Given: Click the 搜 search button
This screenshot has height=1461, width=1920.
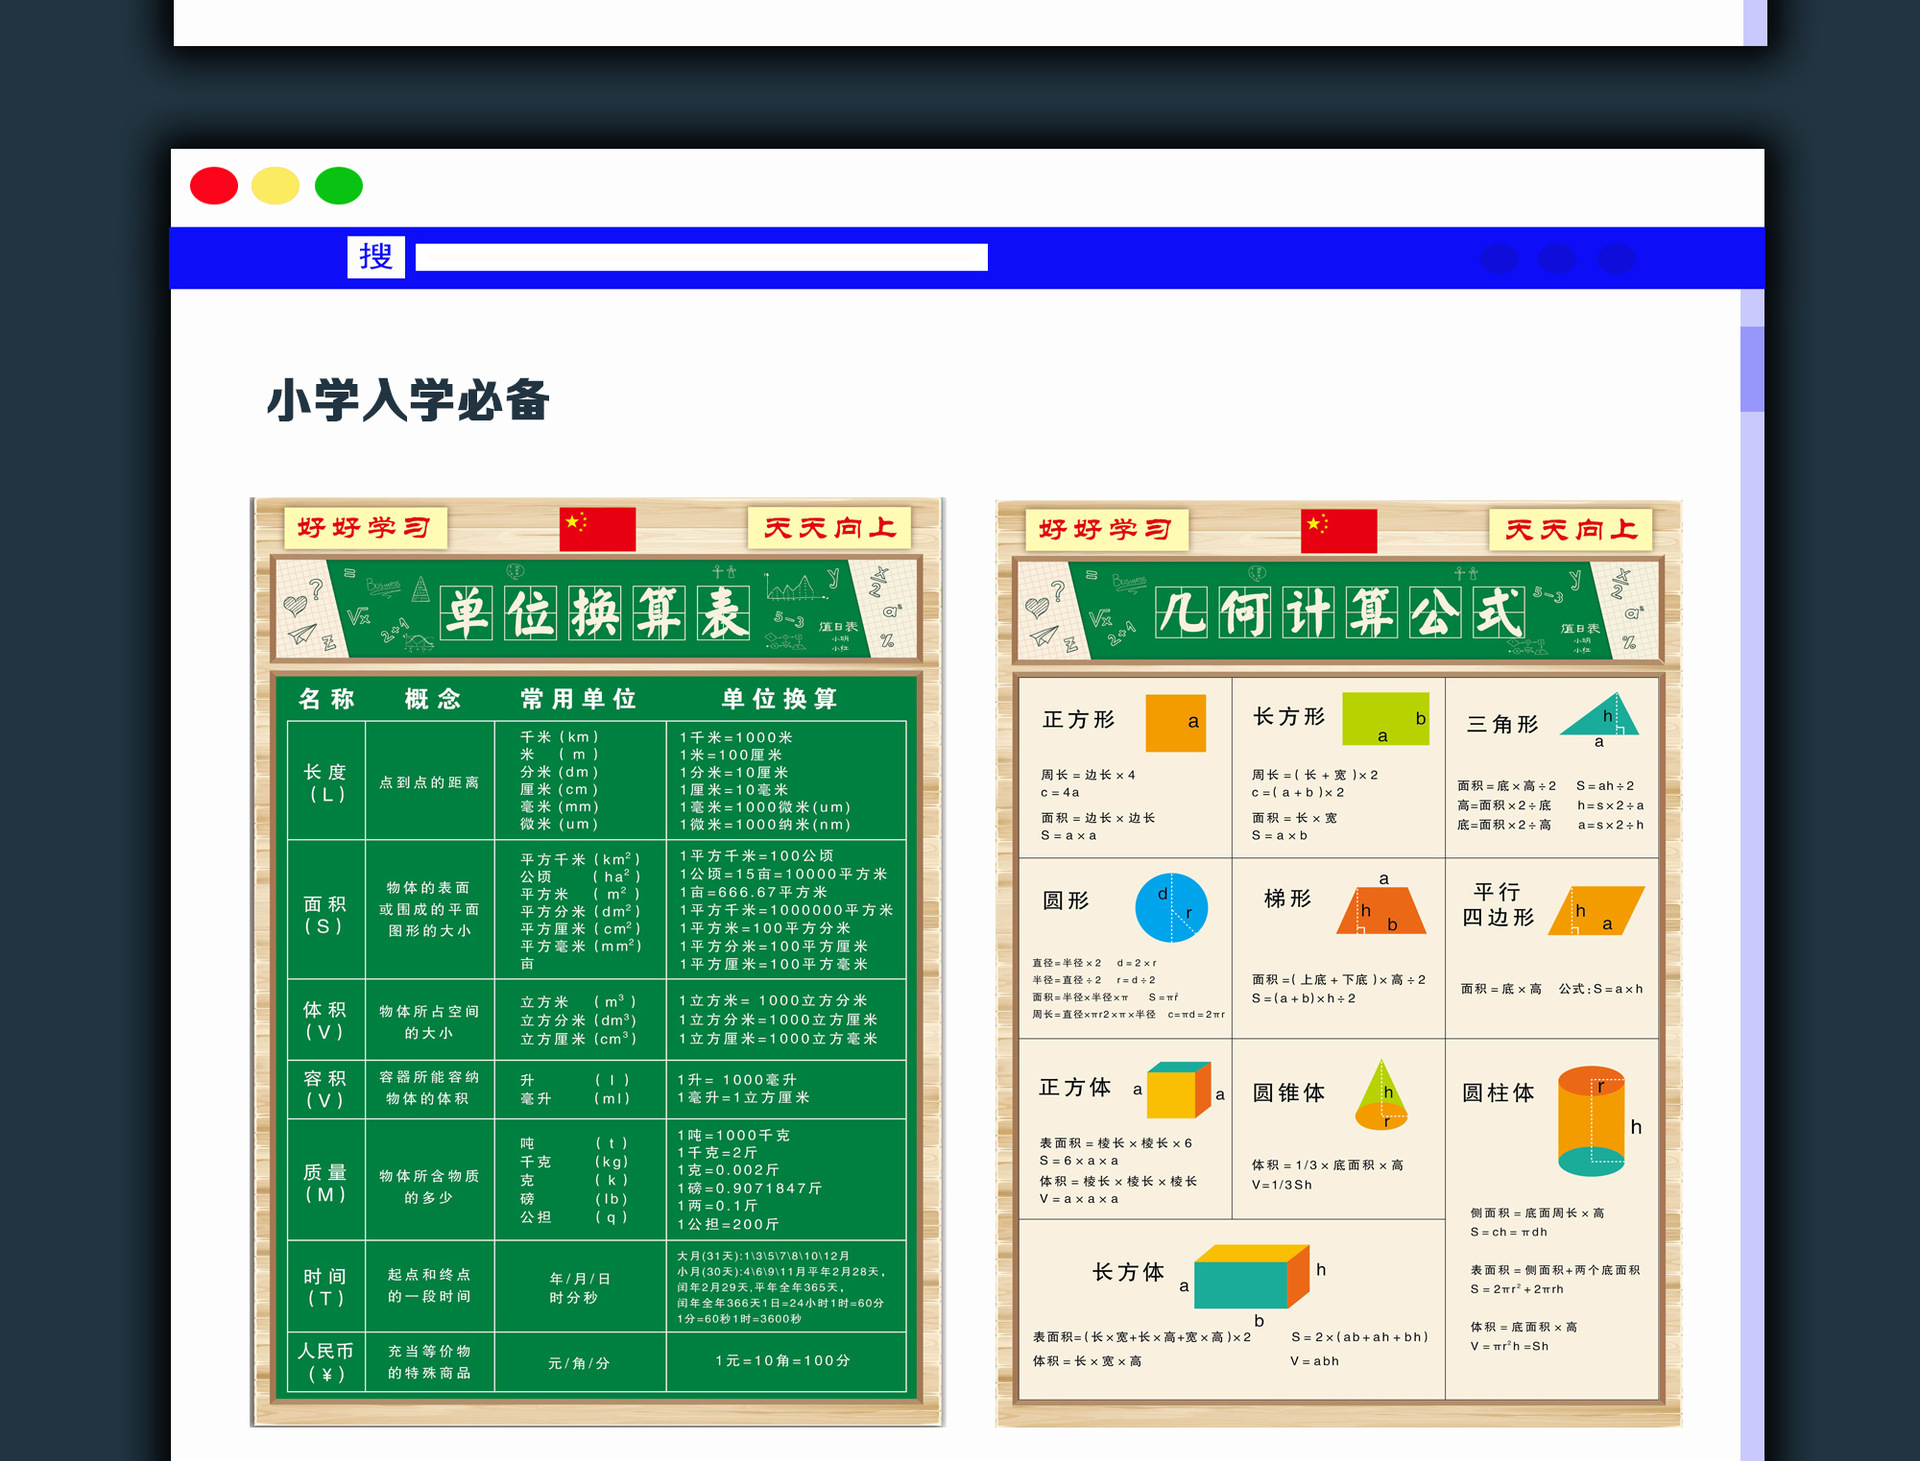Looking at the screenshot, I should click(375, 257).
